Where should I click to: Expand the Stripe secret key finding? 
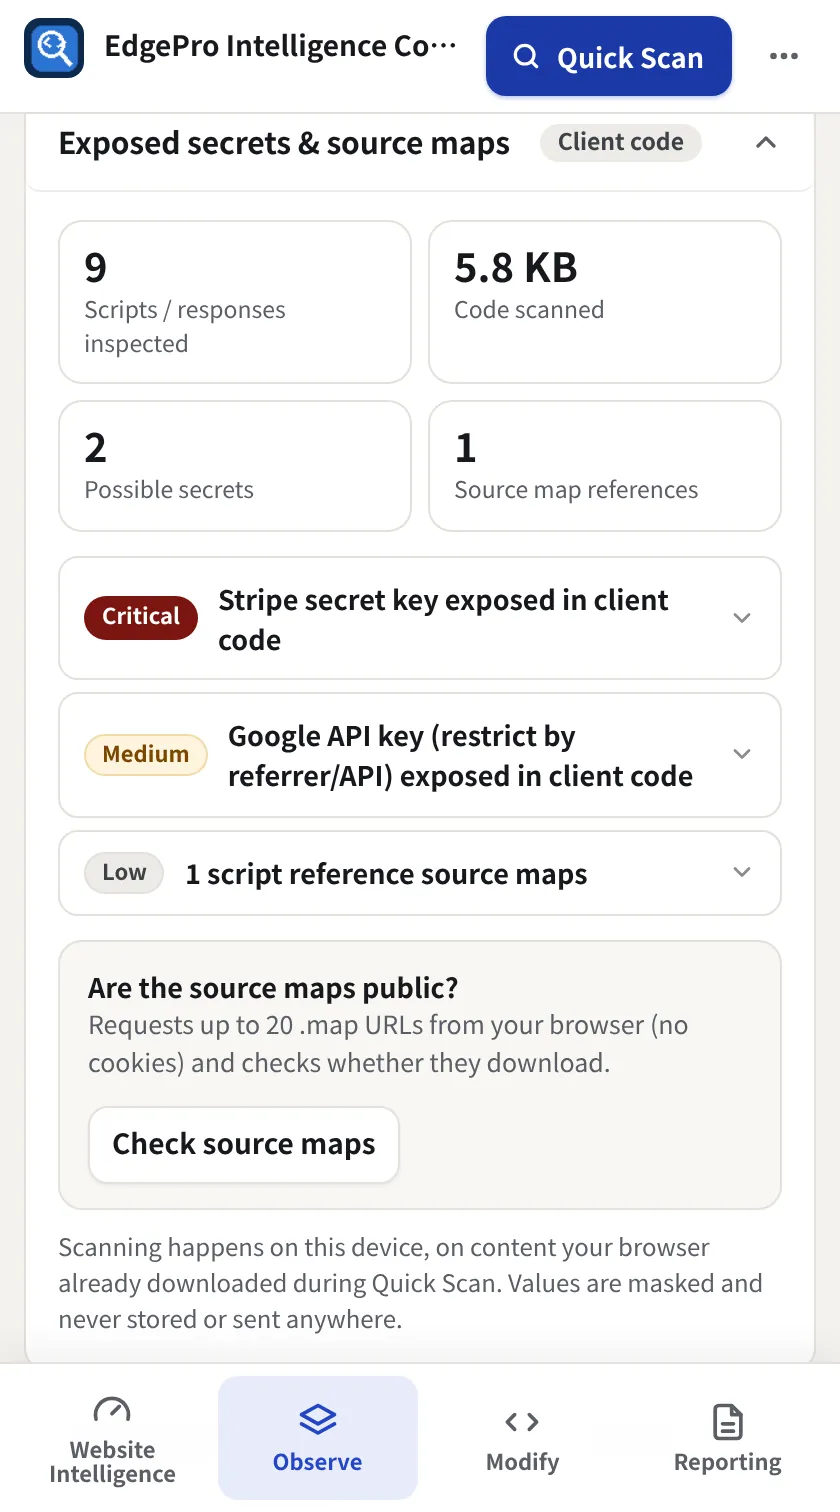coord(420,619)
